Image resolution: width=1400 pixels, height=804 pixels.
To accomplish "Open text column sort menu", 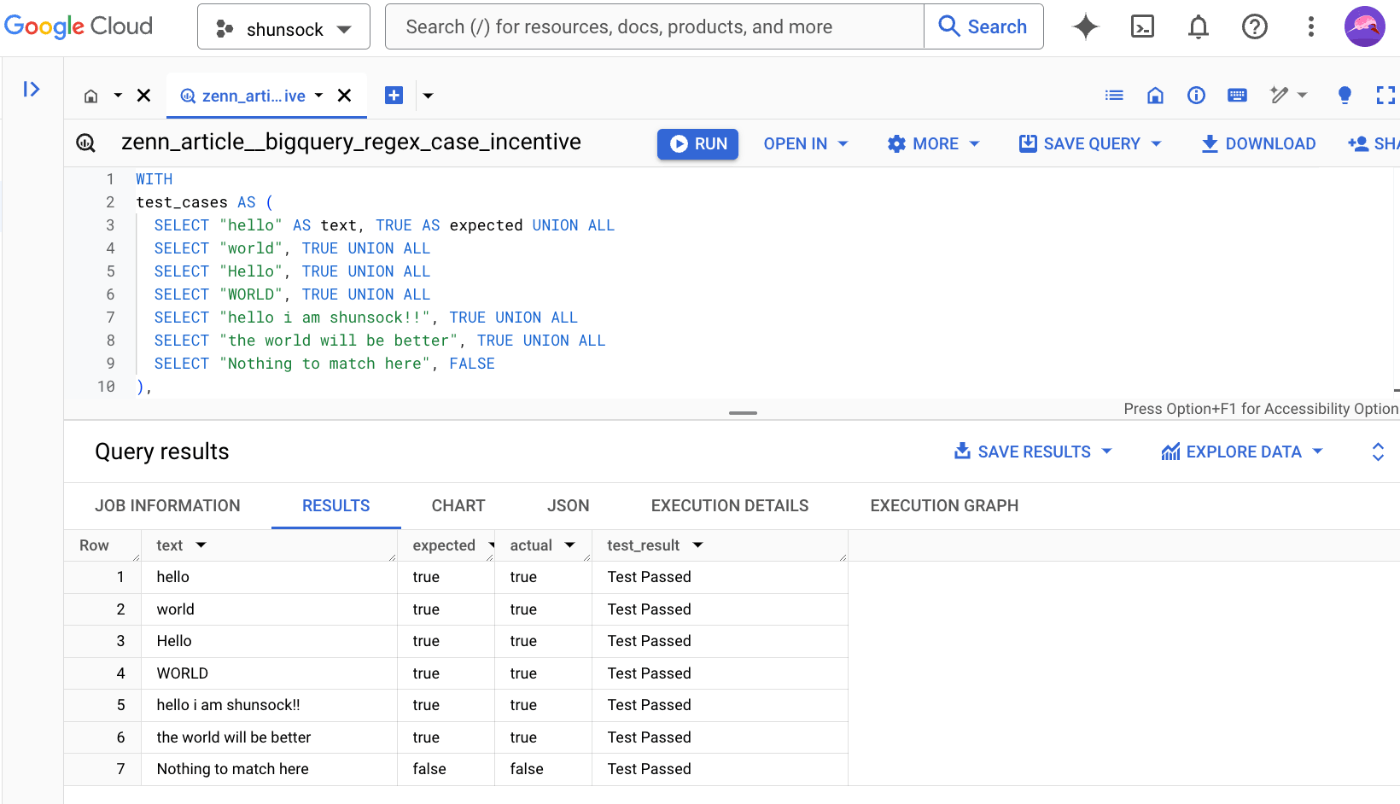I will (201, 546).
